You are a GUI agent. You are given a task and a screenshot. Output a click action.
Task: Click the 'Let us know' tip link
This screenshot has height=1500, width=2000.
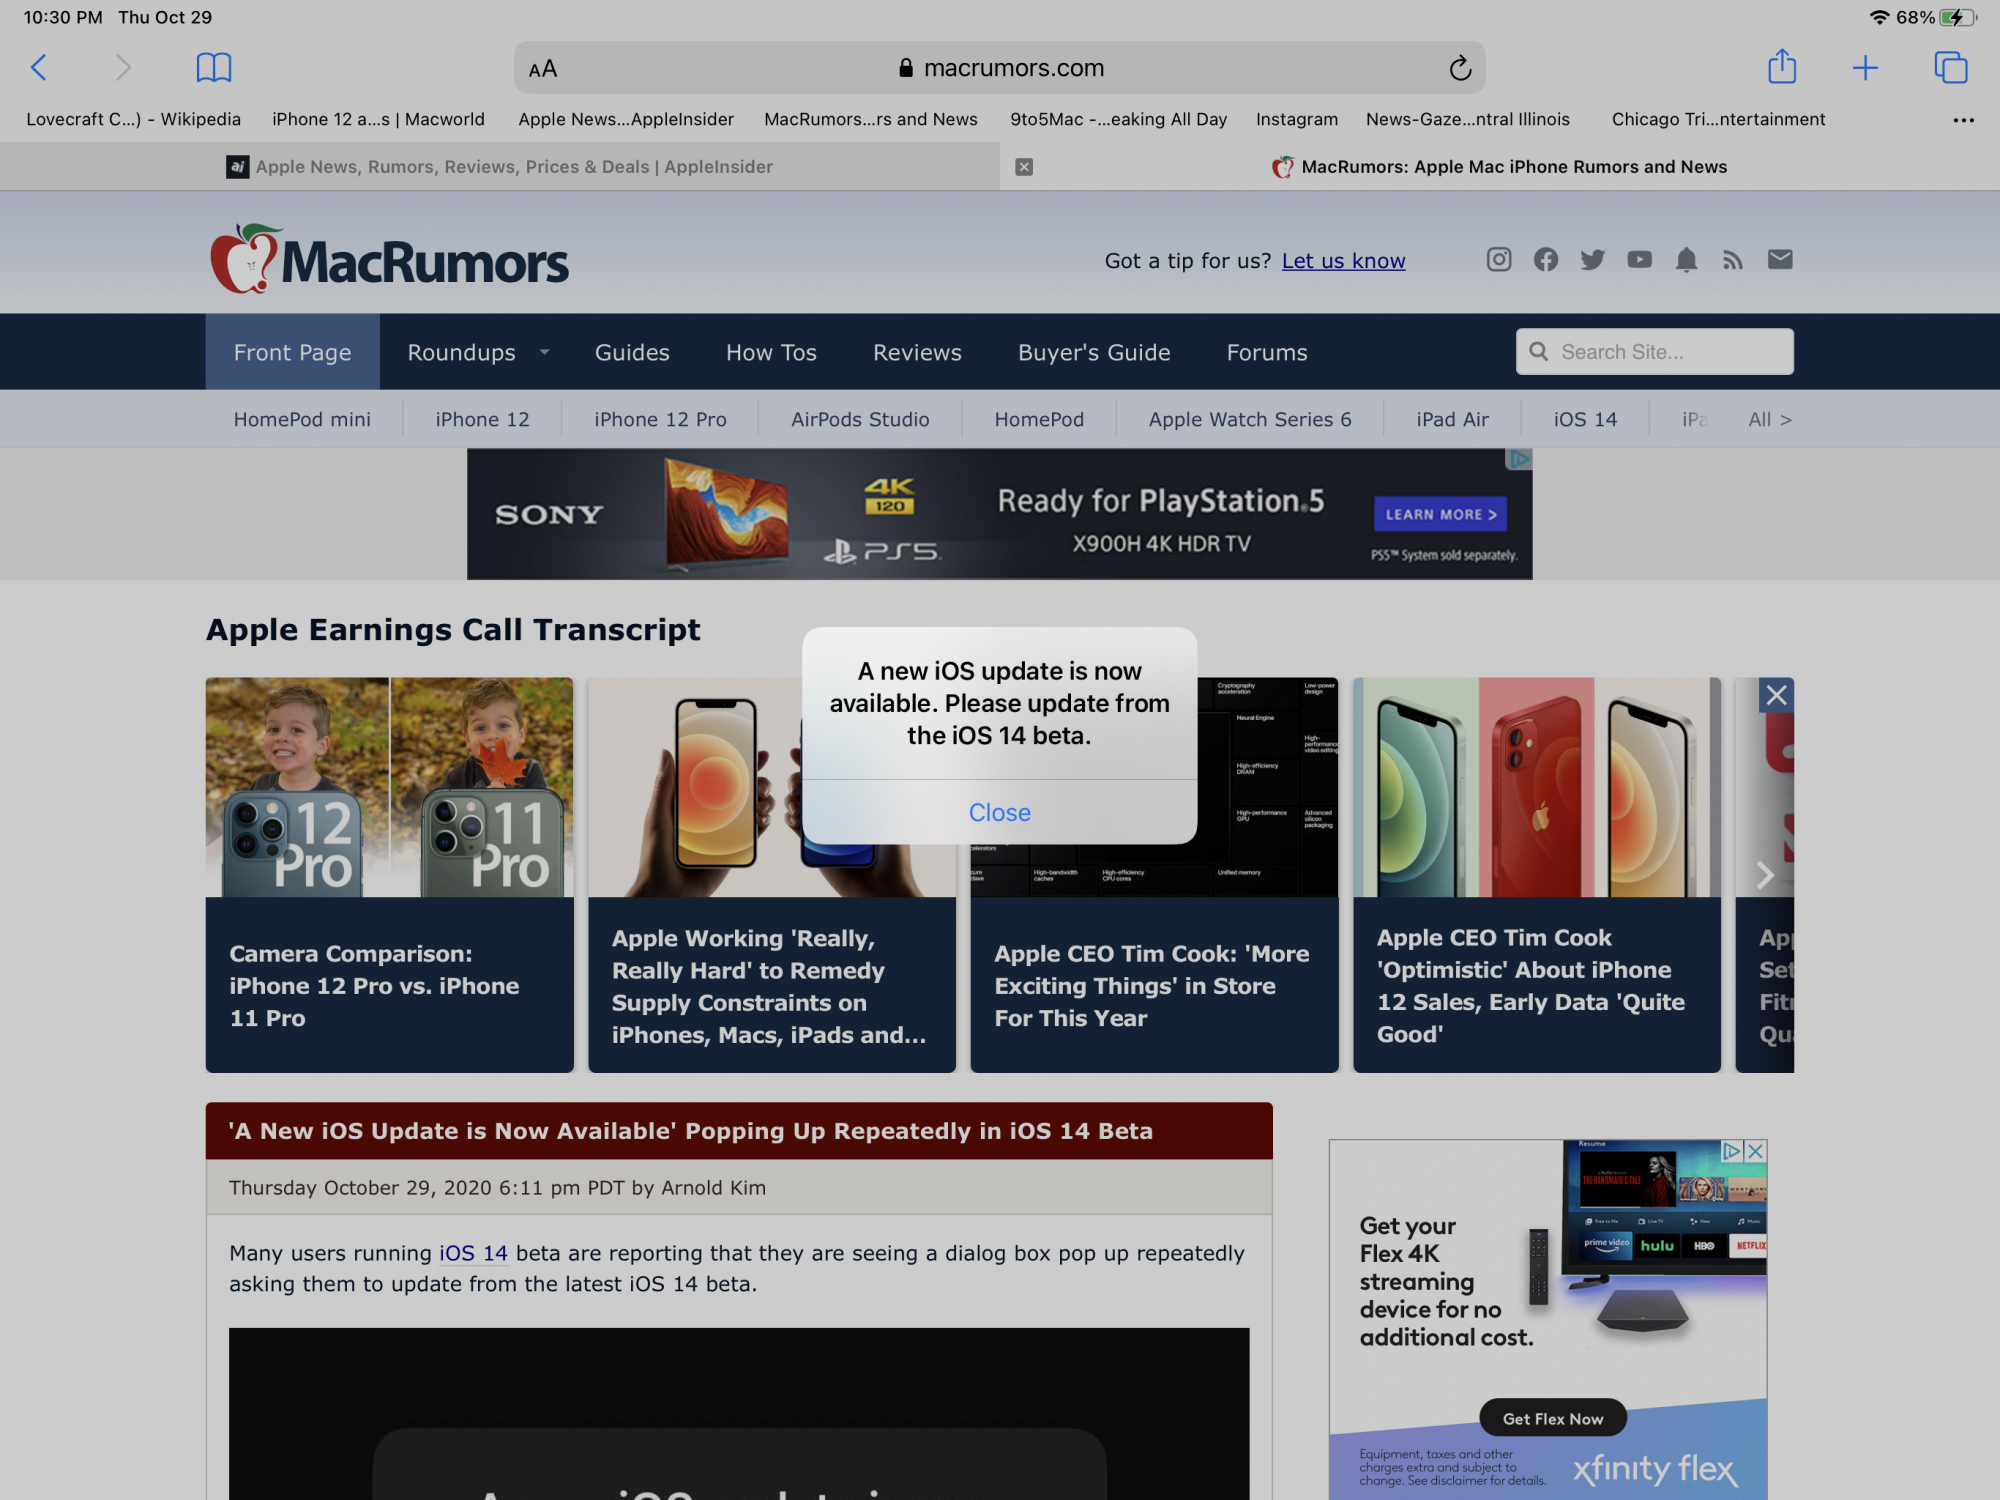click(x=1343, y=261)
